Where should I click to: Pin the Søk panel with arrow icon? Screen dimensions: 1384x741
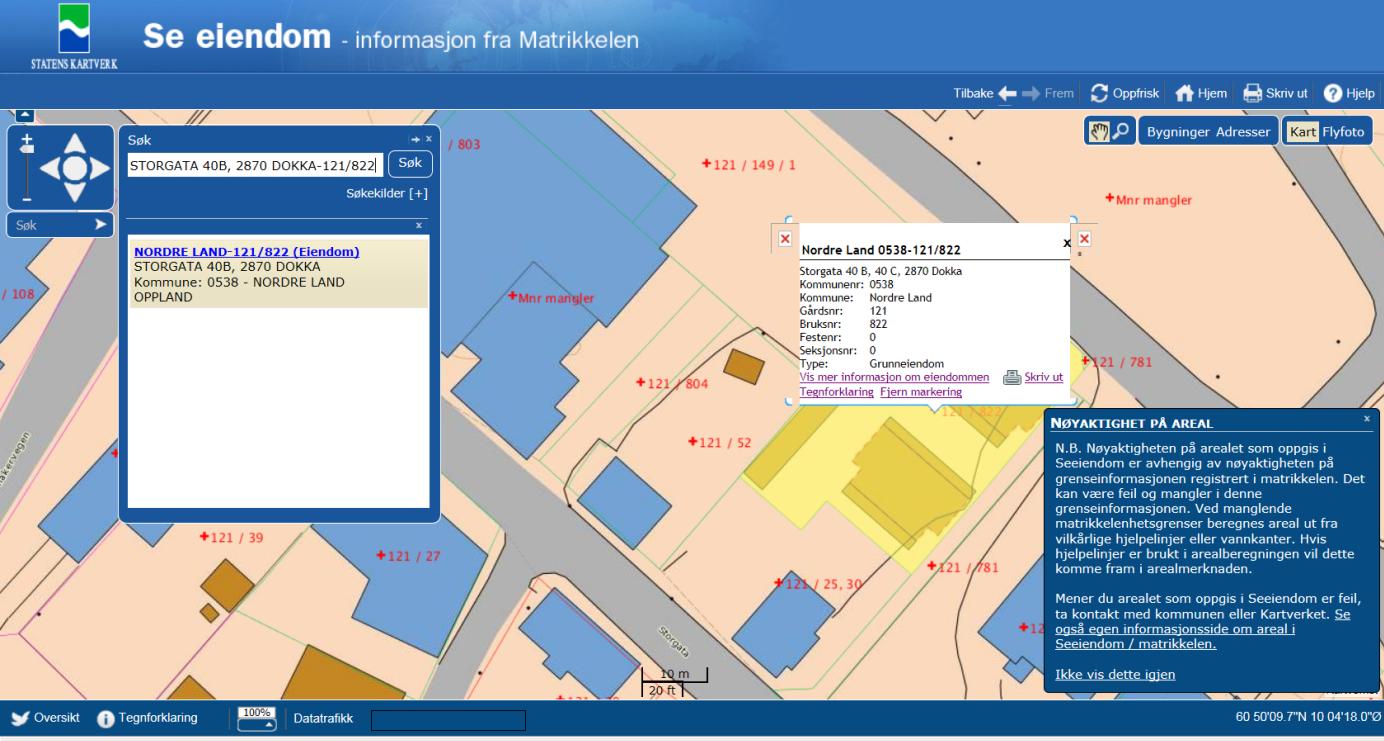[415, 139]
